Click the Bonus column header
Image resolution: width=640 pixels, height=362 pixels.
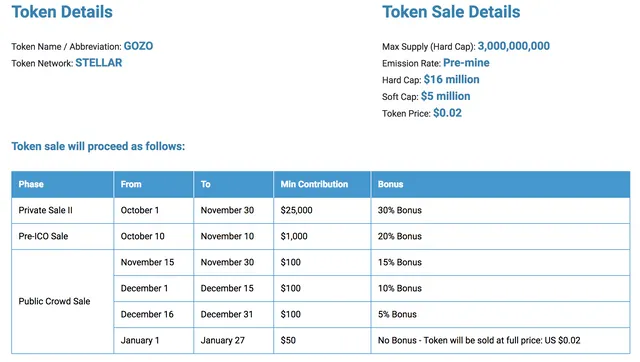(x=500, y=184)
